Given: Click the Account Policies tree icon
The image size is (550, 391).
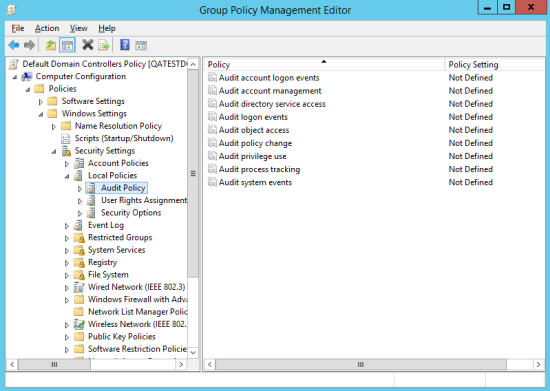Looking at the screenshot, I should click(79, 163).
